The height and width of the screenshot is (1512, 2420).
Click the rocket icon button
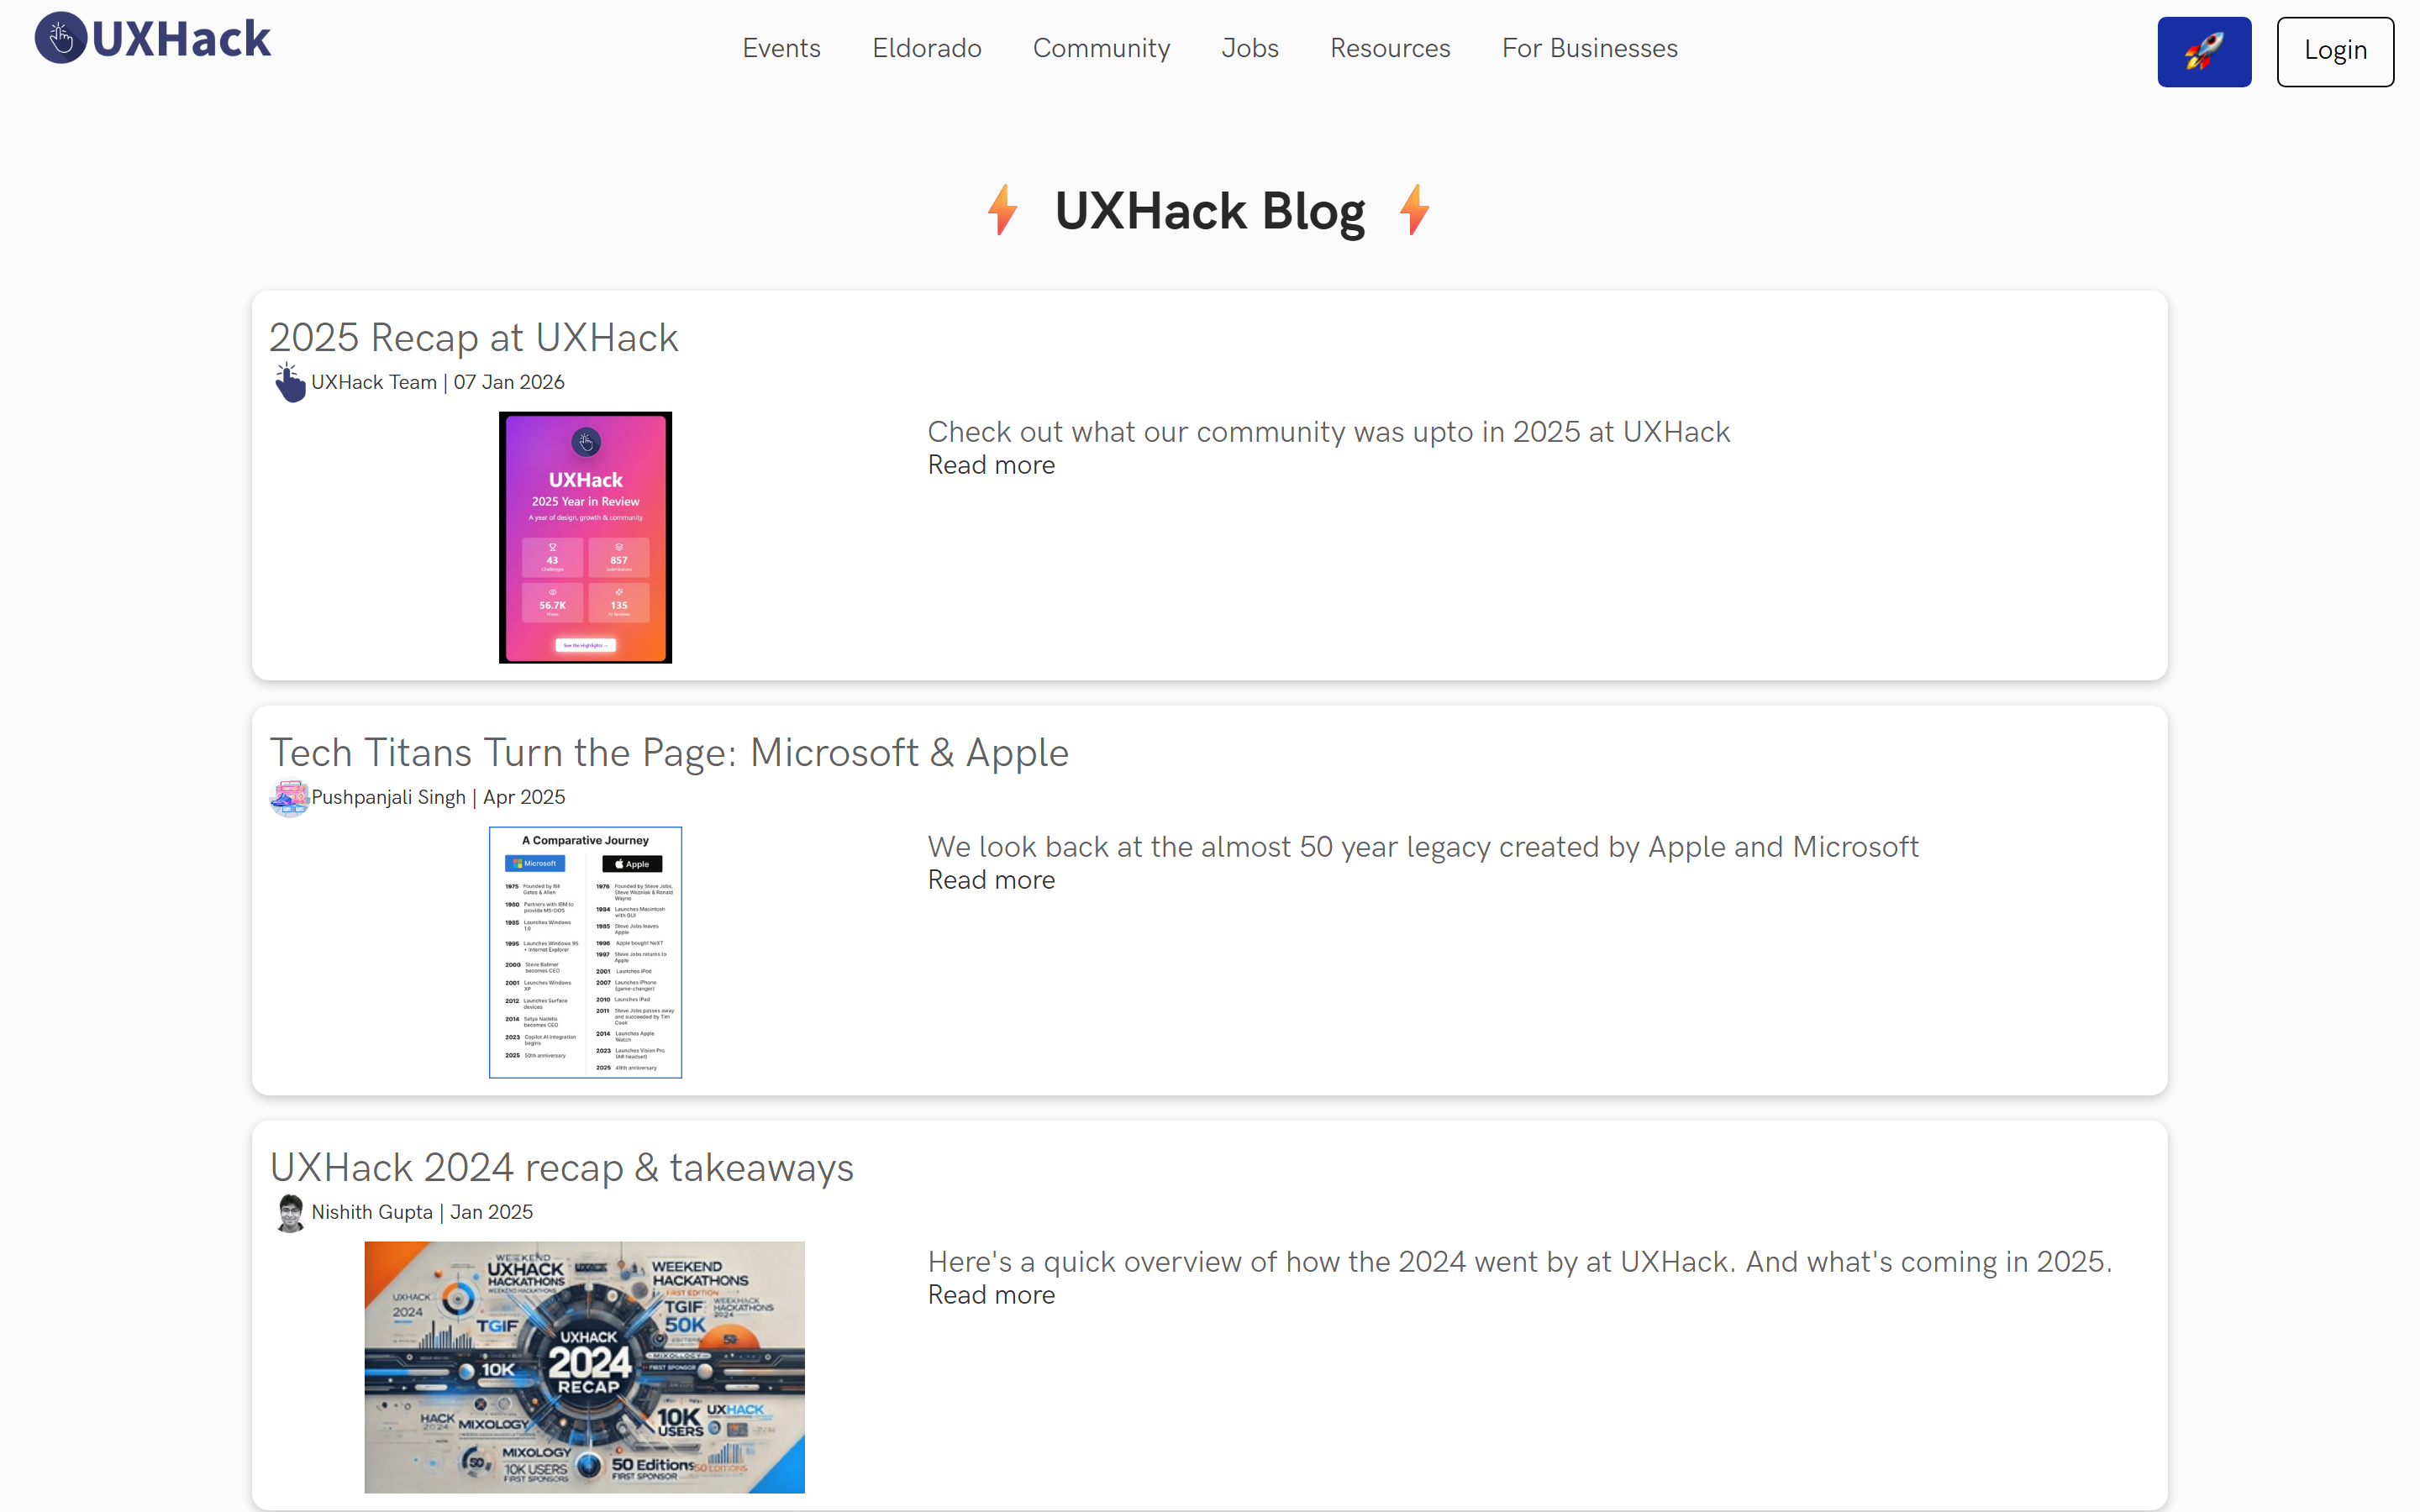pyautogui.click(x=2204, y=52)
